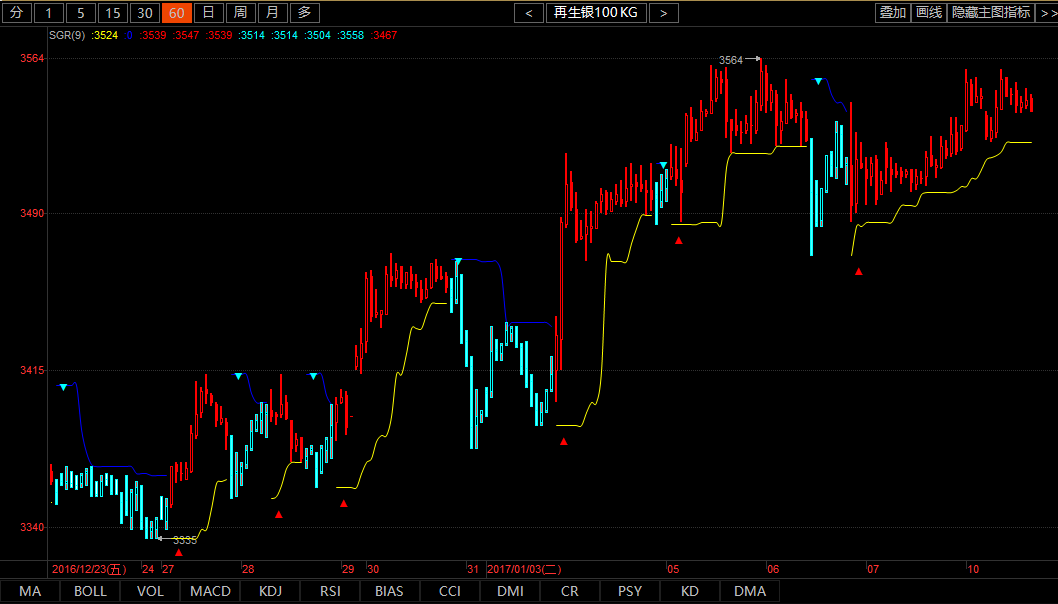Screen dimensions: 1058x604
Task: Open the BIAS indicator tab
Action: pyautogui.click(x=389, y=591)
